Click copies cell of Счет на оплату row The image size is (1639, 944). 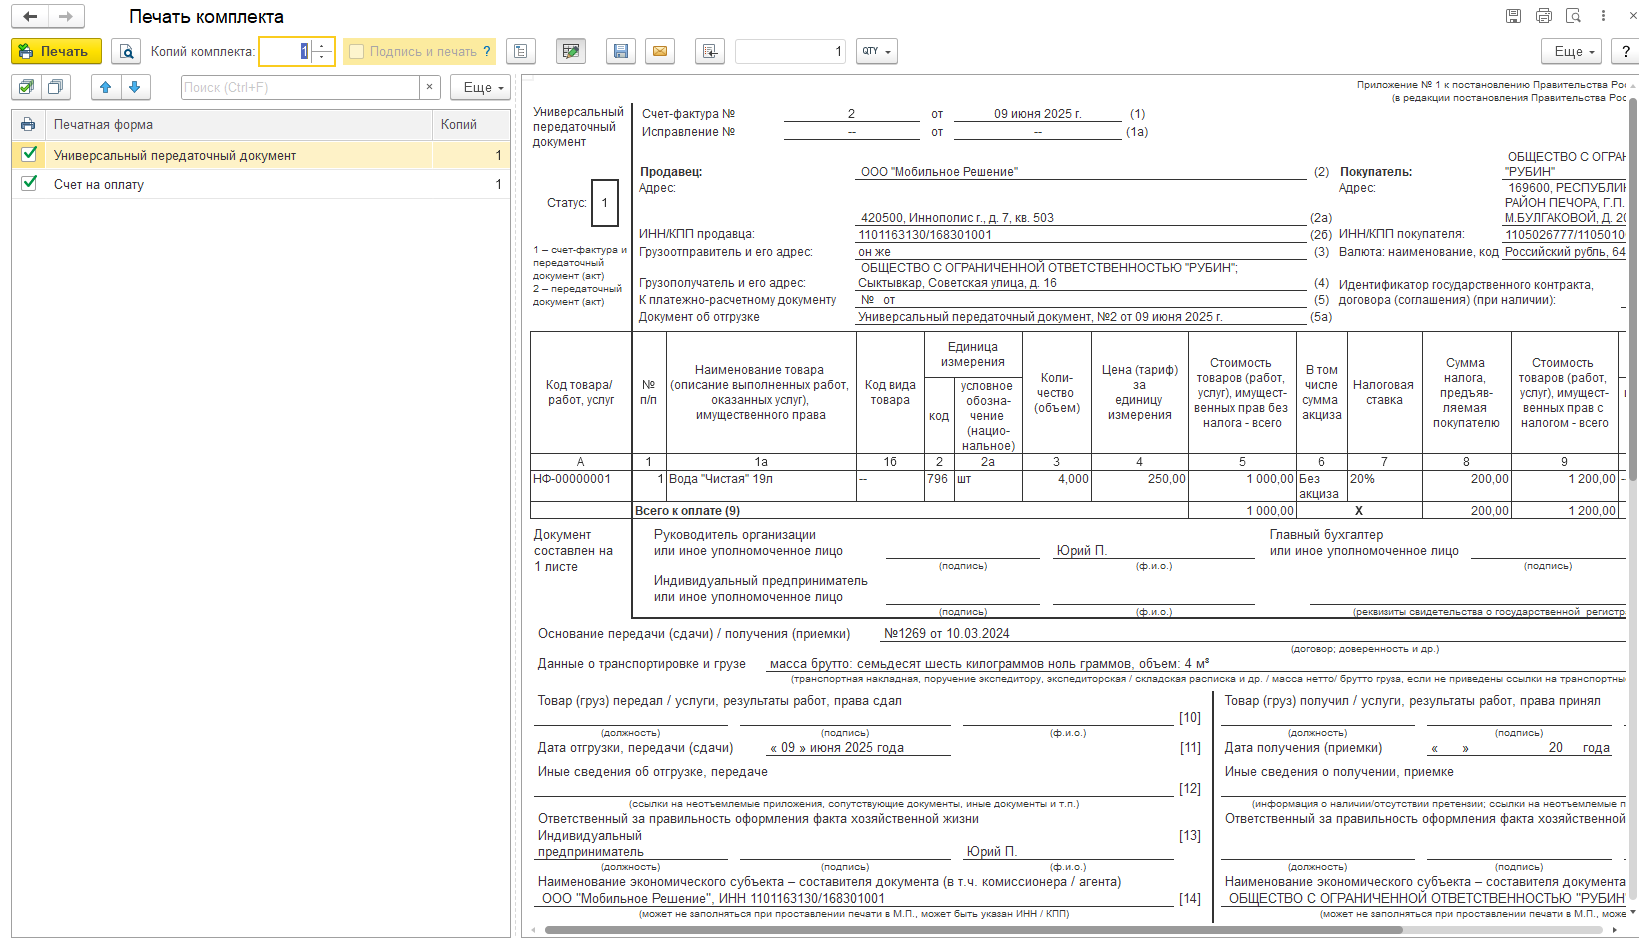(x=471, y=184)
